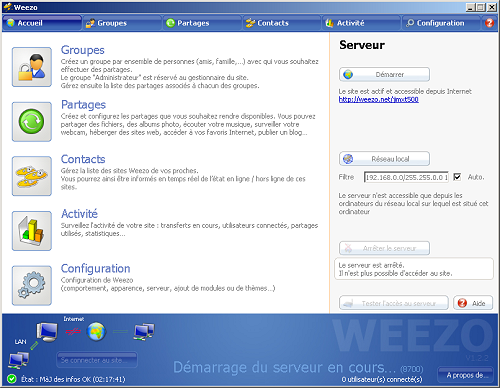
Task: Open the Aide help button
Action: click(473, 303)
